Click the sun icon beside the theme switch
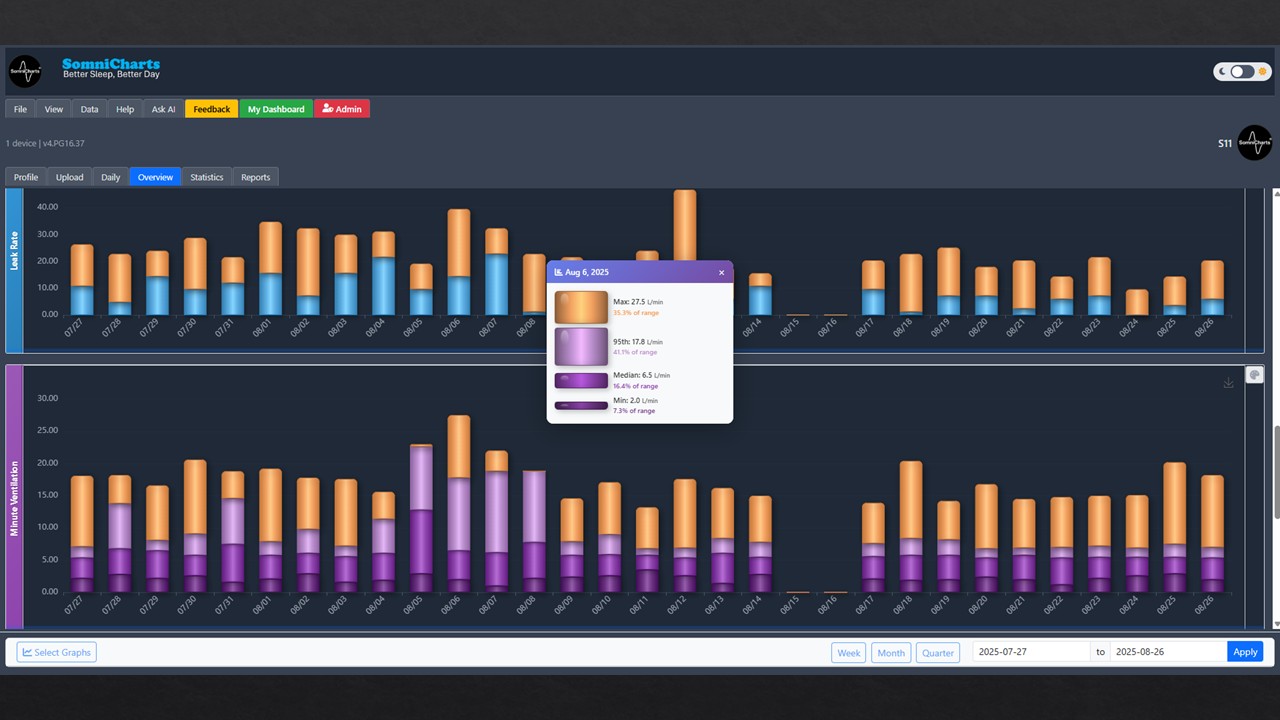This screenshot has width=1280, height=720. click(1263, 72)
